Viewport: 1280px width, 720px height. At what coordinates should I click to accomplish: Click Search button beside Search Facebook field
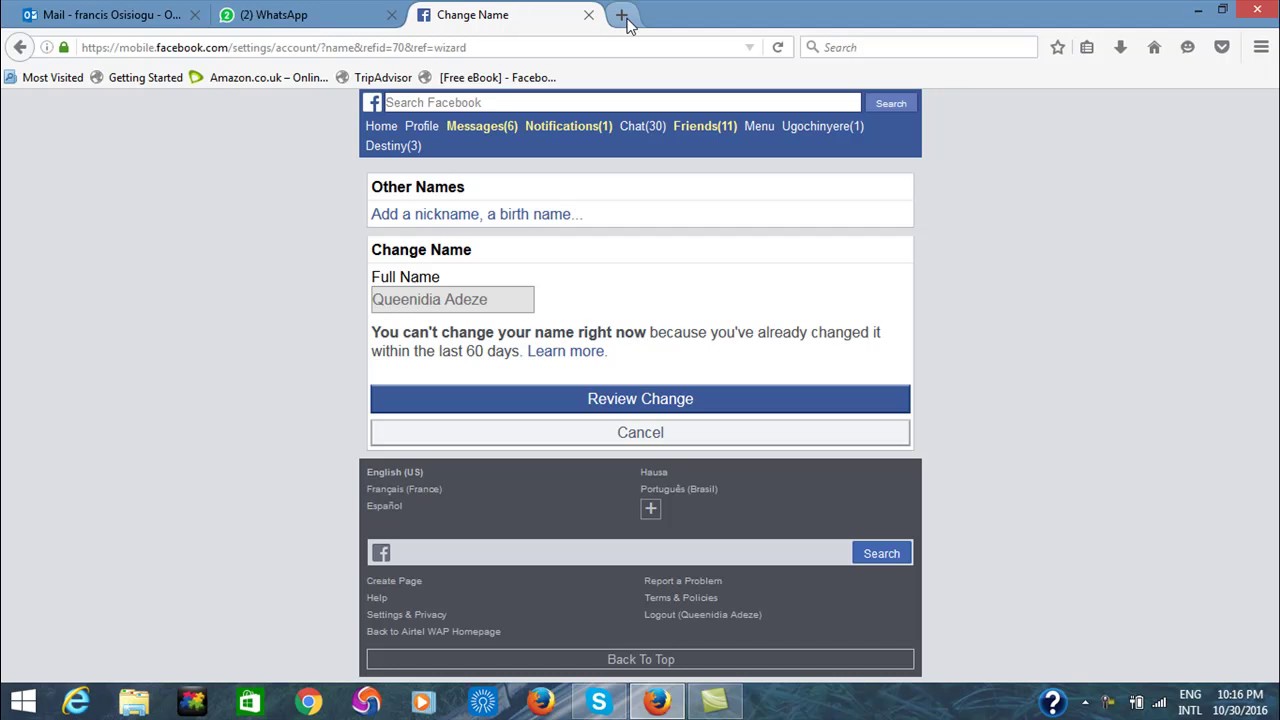(x=891, y=103)
